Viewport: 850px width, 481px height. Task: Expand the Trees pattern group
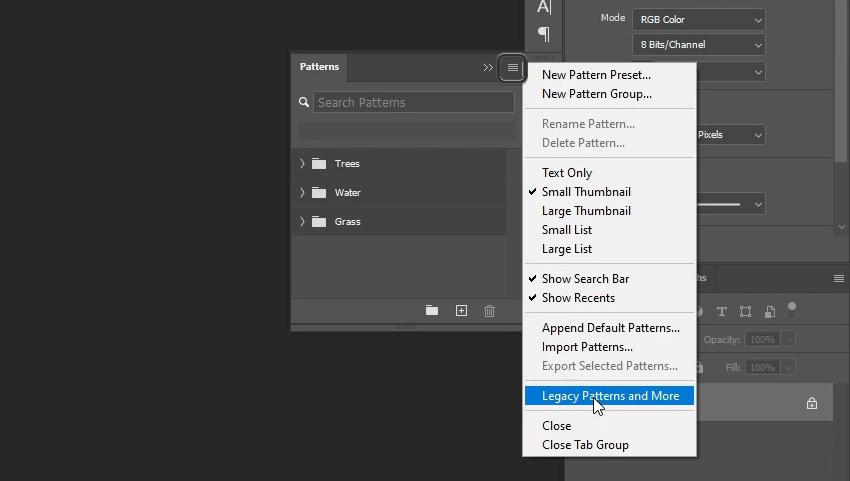point(302,163)
